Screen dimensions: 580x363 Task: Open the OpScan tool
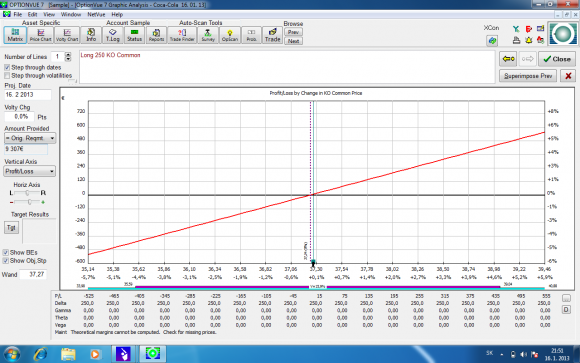tap(230, 35)
